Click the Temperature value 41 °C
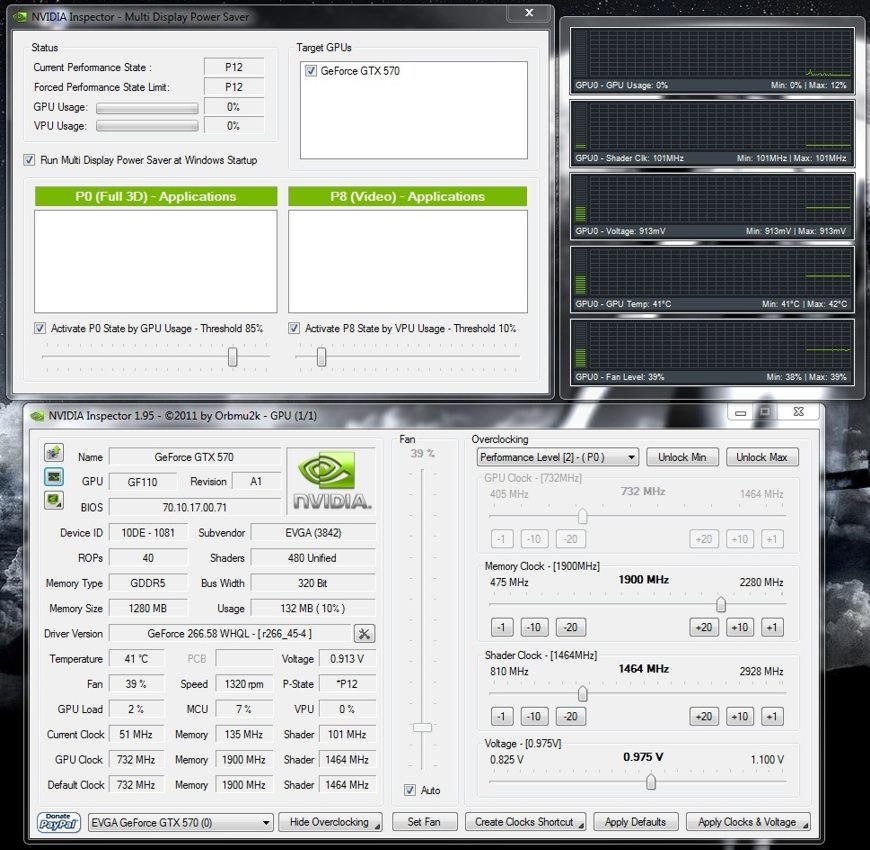The width and height of the screenshot is (870, 850). coord(136,659)
